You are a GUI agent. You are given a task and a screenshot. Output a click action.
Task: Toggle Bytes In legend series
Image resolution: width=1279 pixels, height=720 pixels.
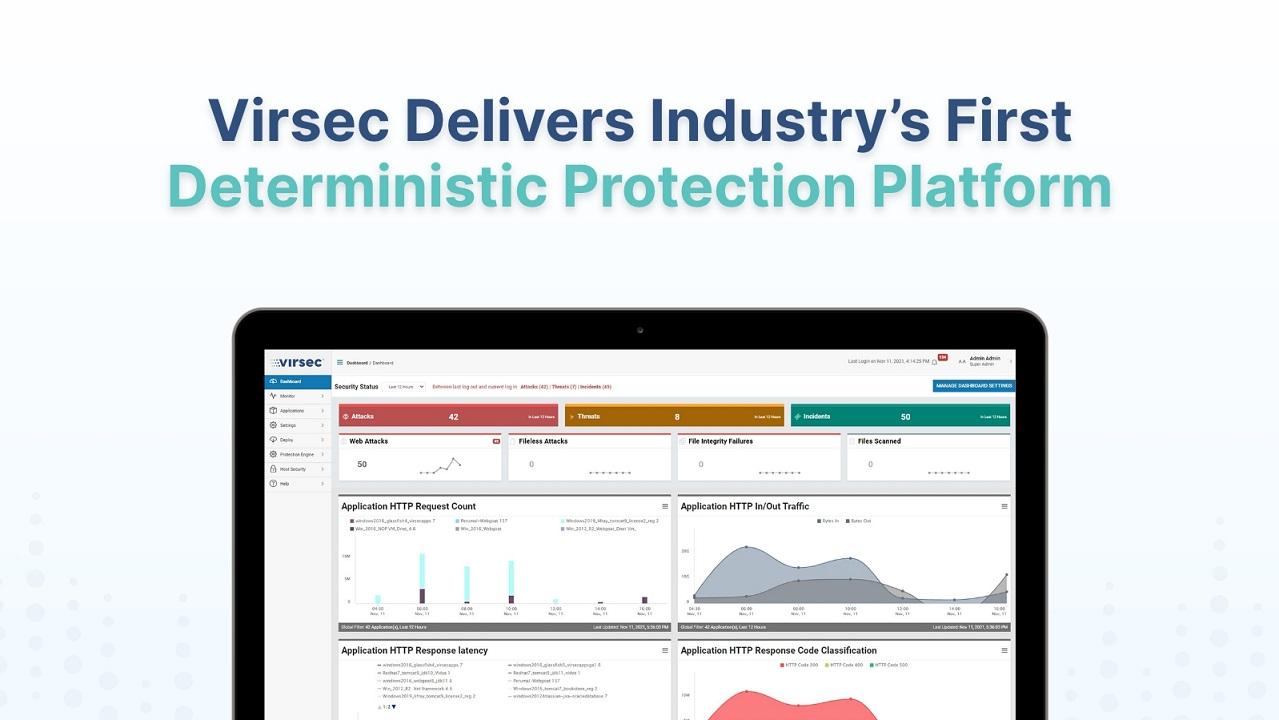click(829, 521)
